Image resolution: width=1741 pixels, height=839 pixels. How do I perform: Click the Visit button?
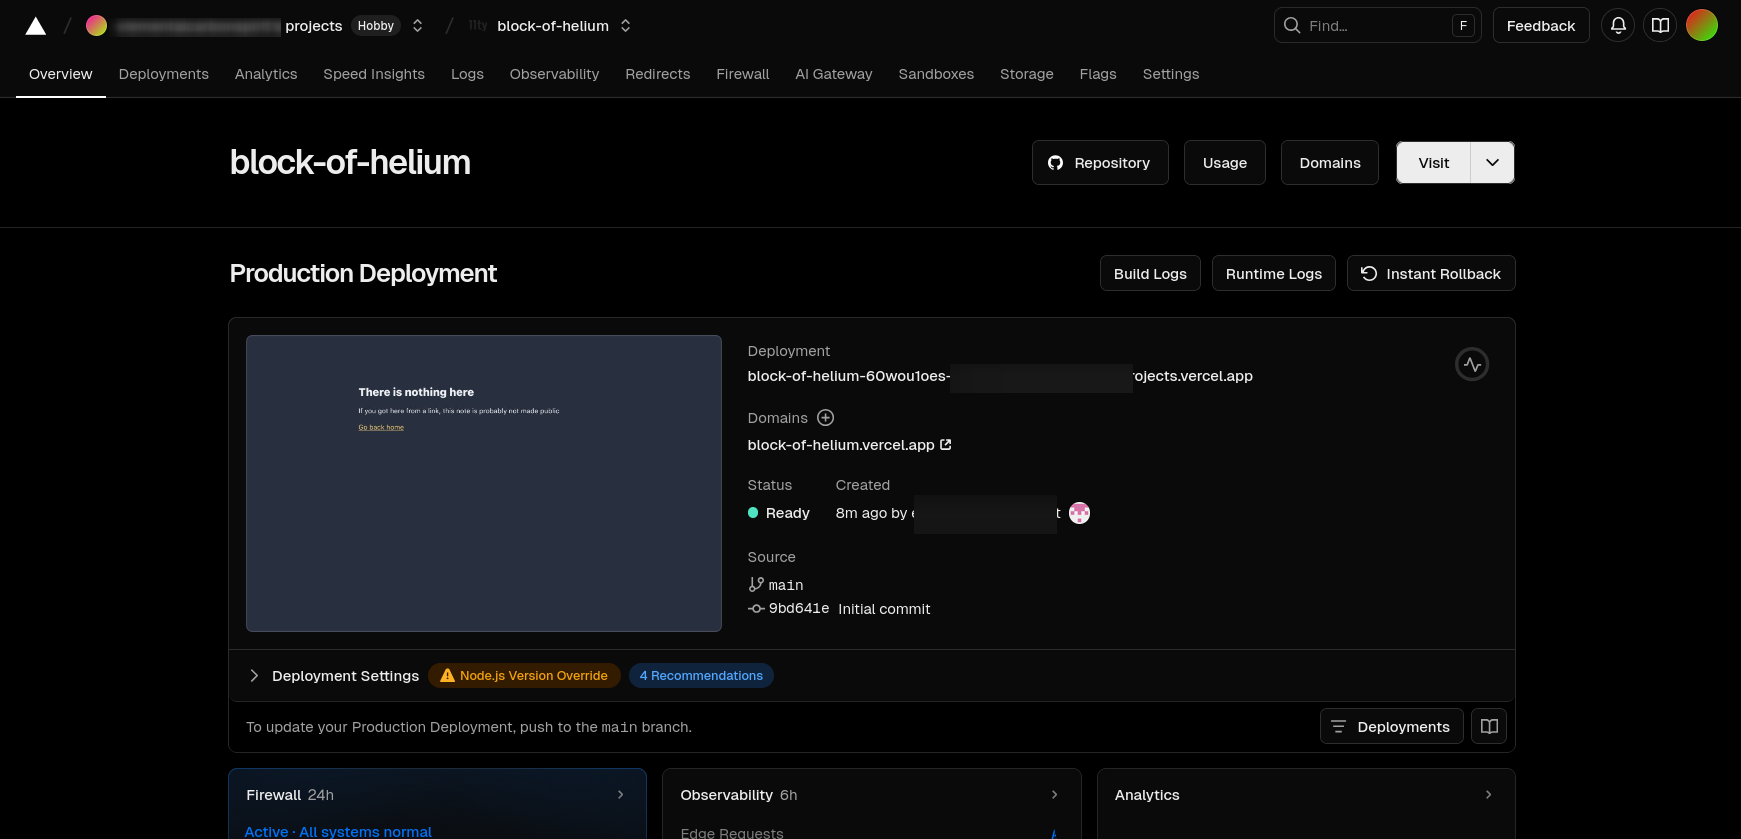coord(1433,163)
